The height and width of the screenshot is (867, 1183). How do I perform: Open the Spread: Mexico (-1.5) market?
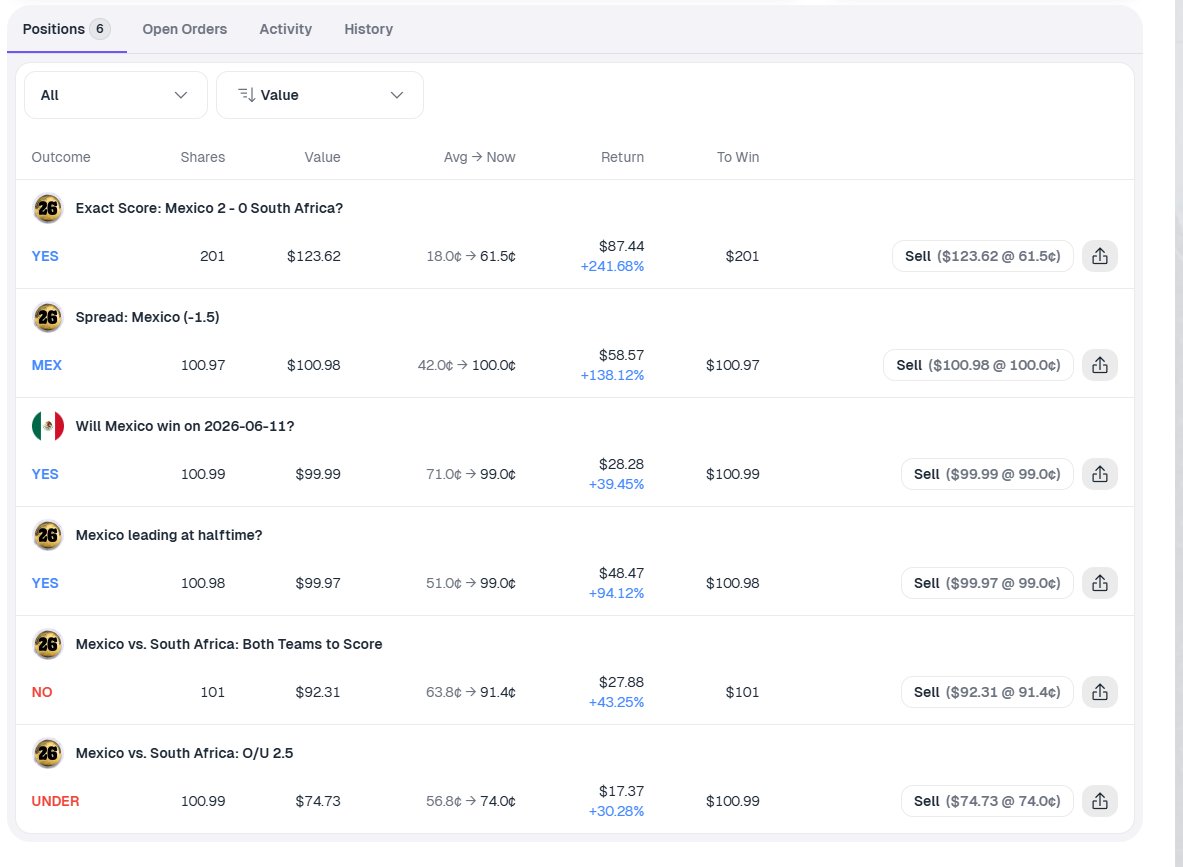click(147, 317)
